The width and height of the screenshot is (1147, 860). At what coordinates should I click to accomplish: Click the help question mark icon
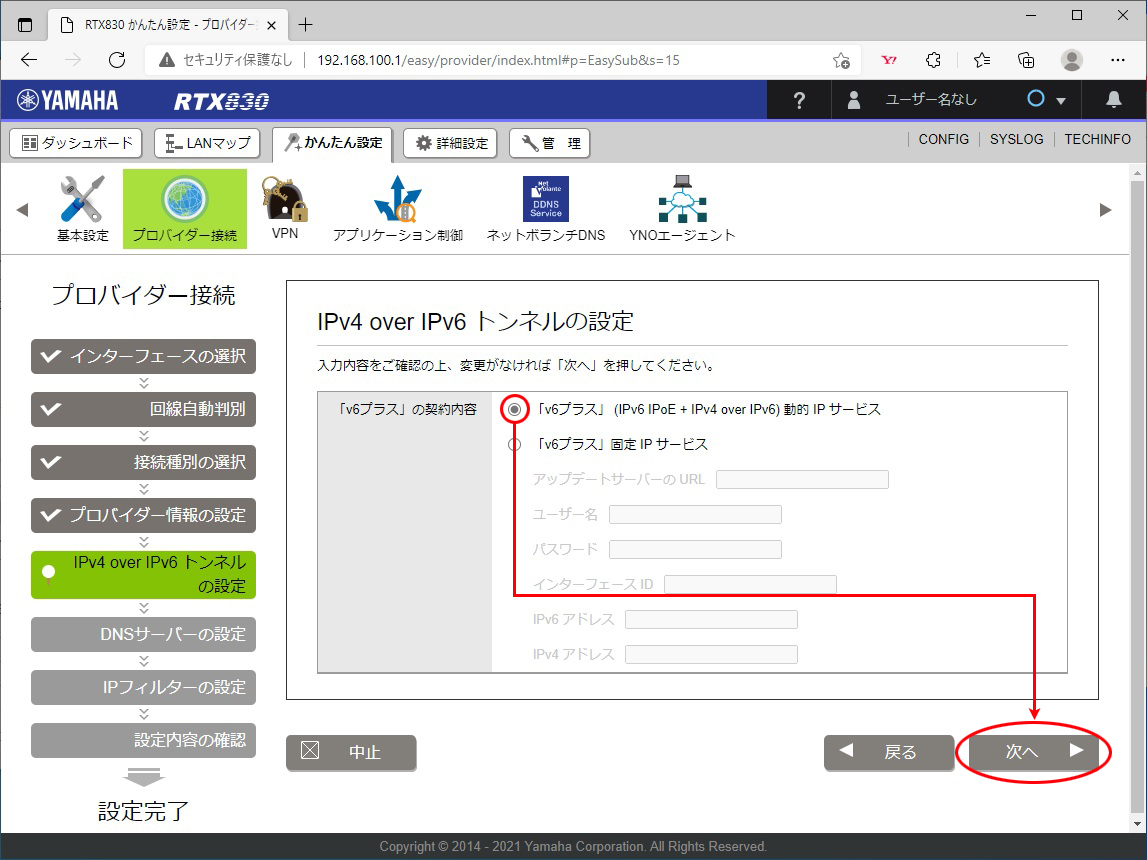(x=798, y=100)
